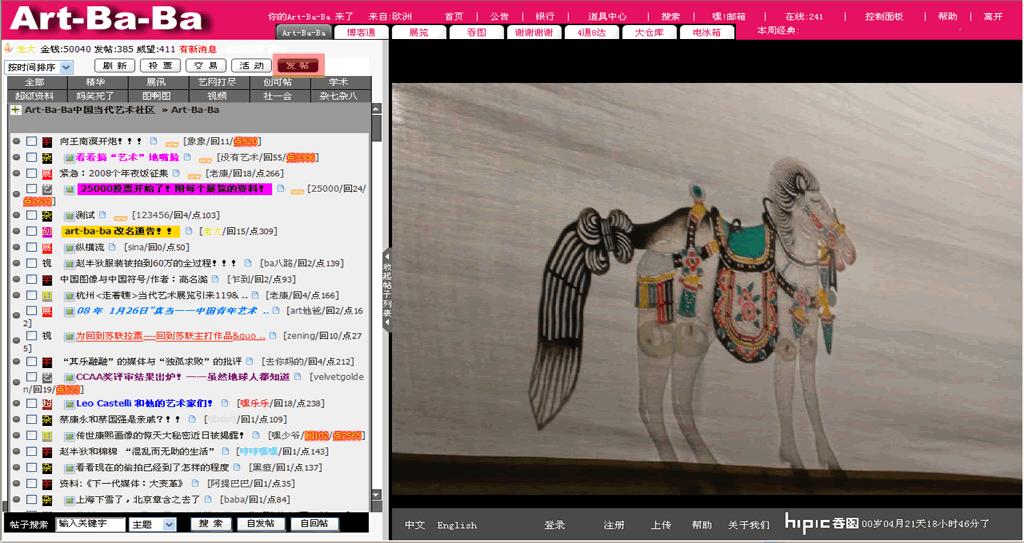Click the page icon after 赵半狄服装被拍到60万的全过程
1024x543 pixels.
point(248,263)
